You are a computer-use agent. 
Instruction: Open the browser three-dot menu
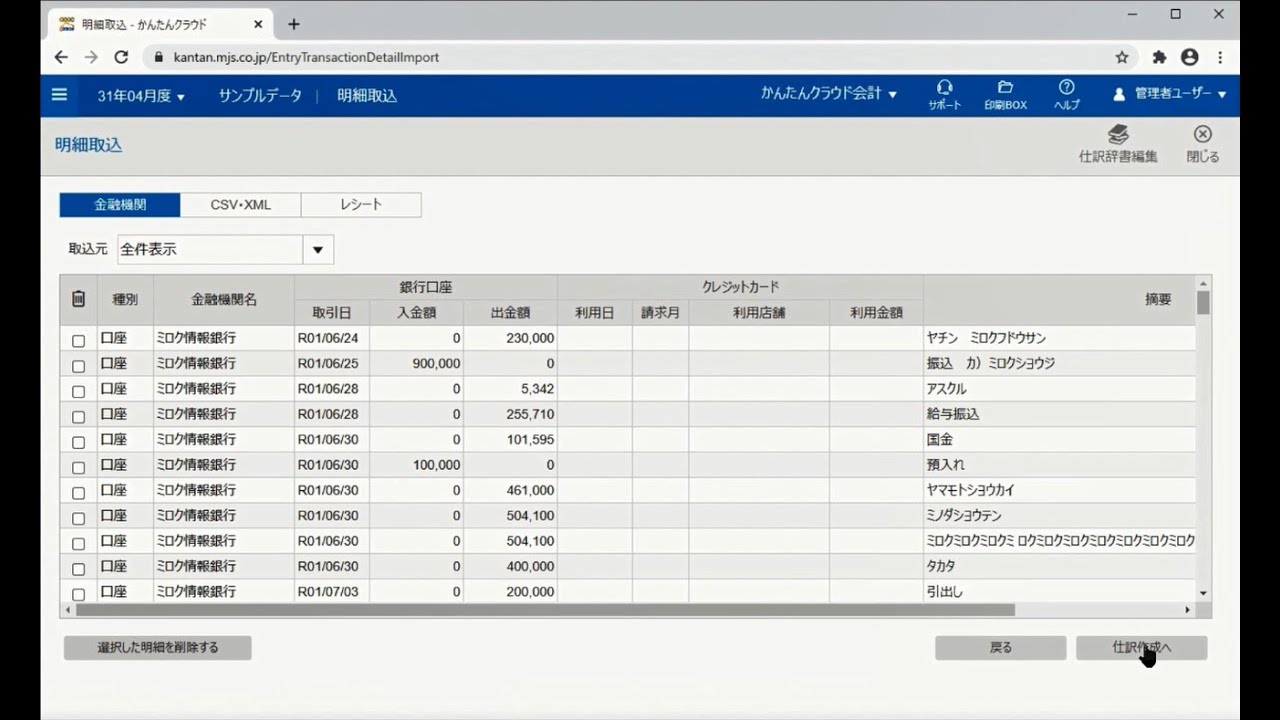1220,57
